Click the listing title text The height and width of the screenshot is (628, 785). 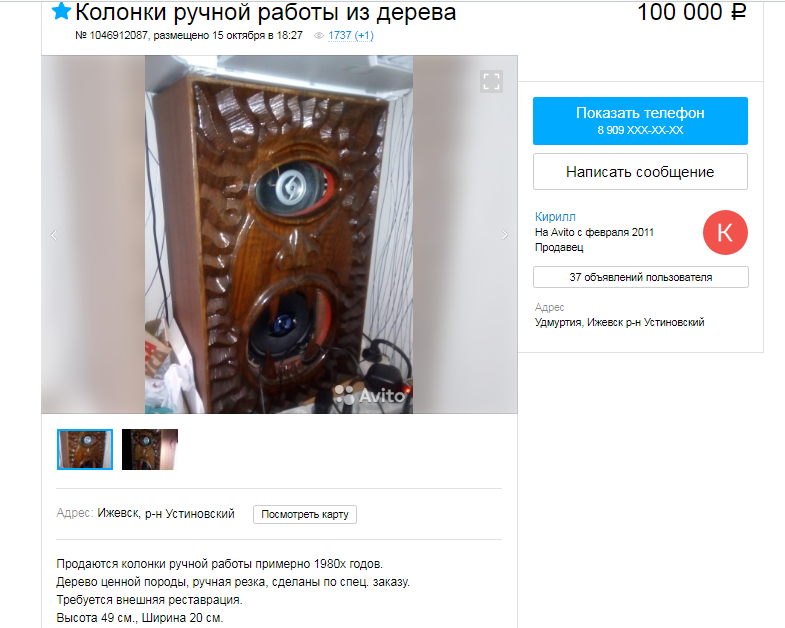coord(265,12)
